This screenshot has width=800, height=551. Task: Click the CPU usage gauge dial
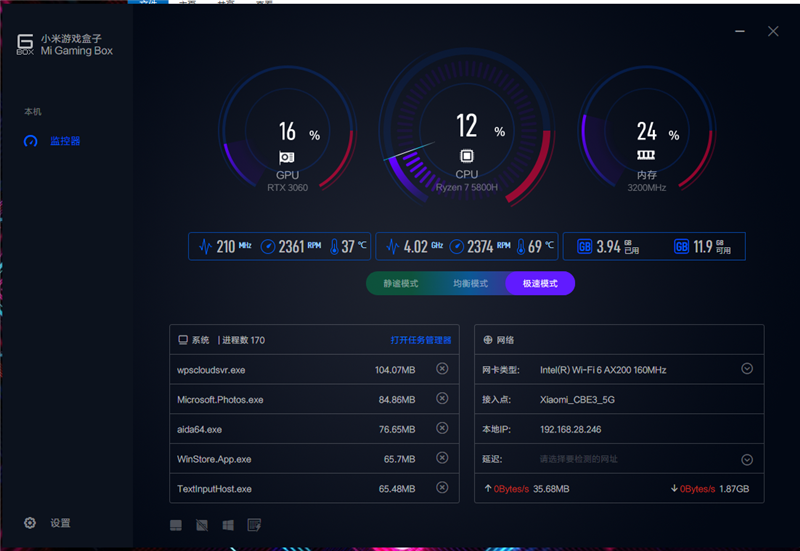pos(467,129)
